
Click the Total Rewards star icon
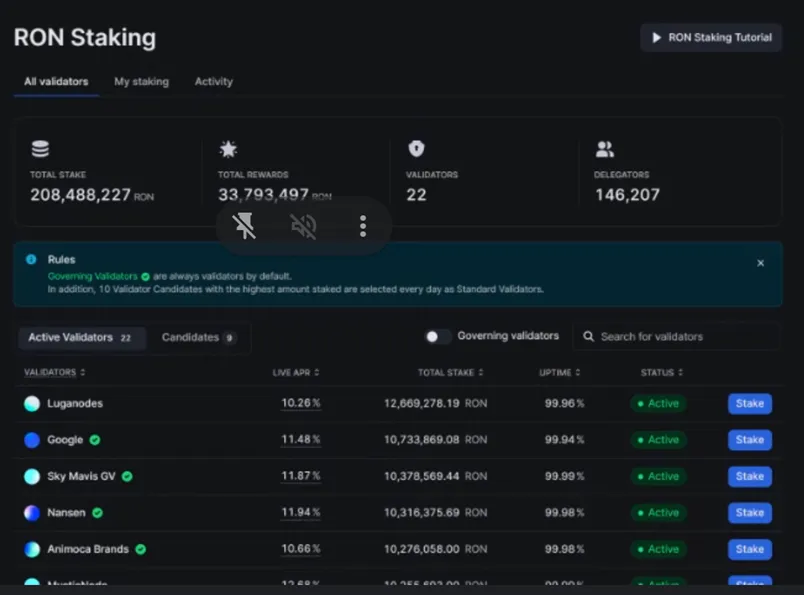click(x=228, y=149)
